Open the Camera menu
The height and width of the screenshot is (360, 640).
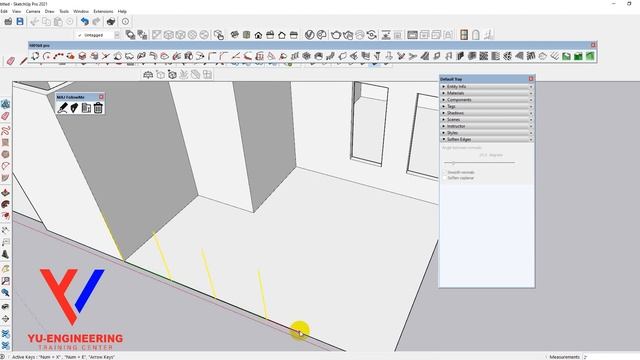click(33, 11)
